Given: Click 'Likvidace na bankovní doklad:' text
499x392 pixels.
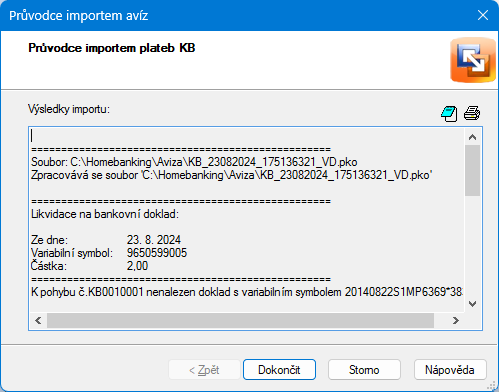Looking at the screenshot, I should pyautogui.click(x=105, y=214).
